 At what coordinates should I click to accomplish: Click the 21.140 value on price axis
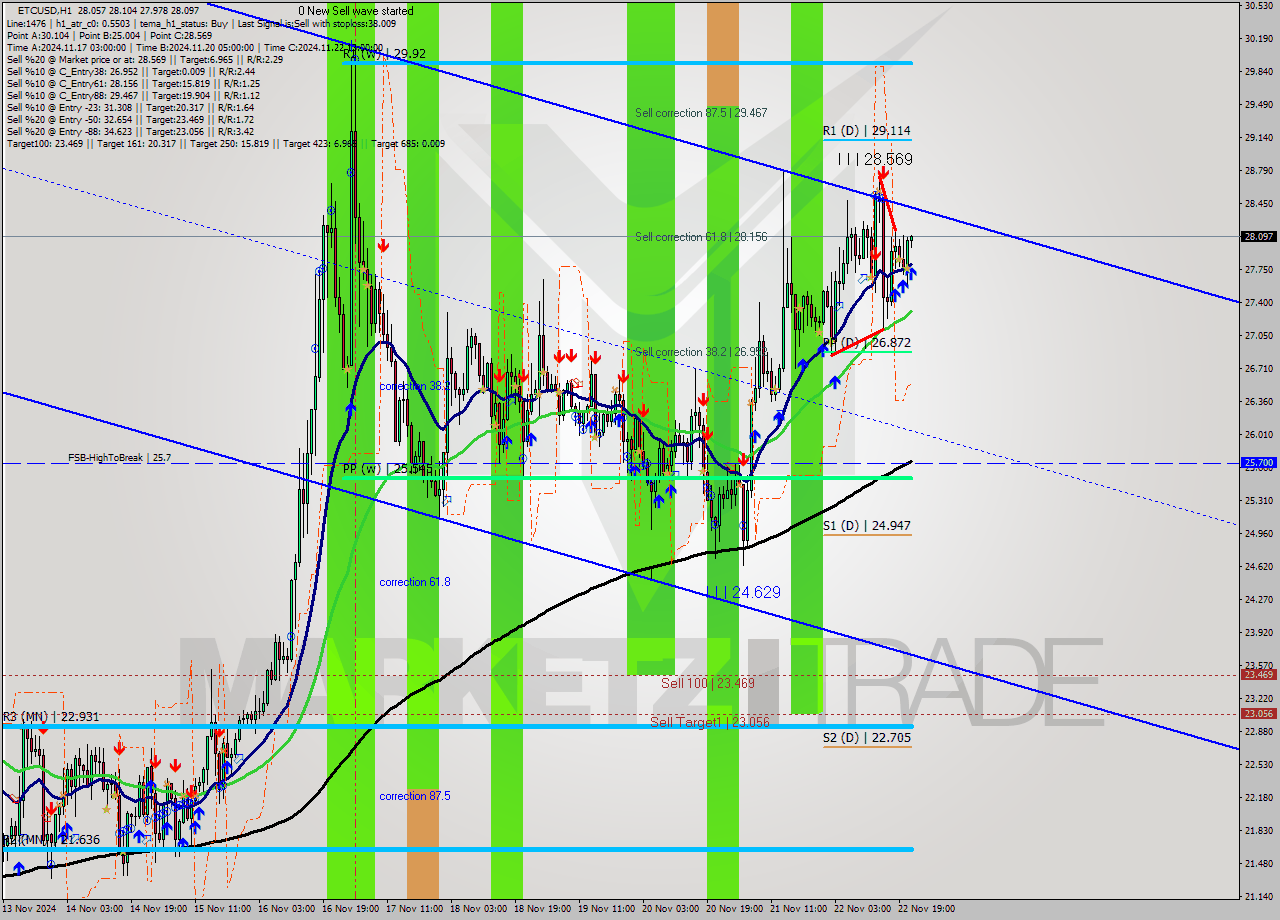pyautogui.click(x=1258, y=896)
